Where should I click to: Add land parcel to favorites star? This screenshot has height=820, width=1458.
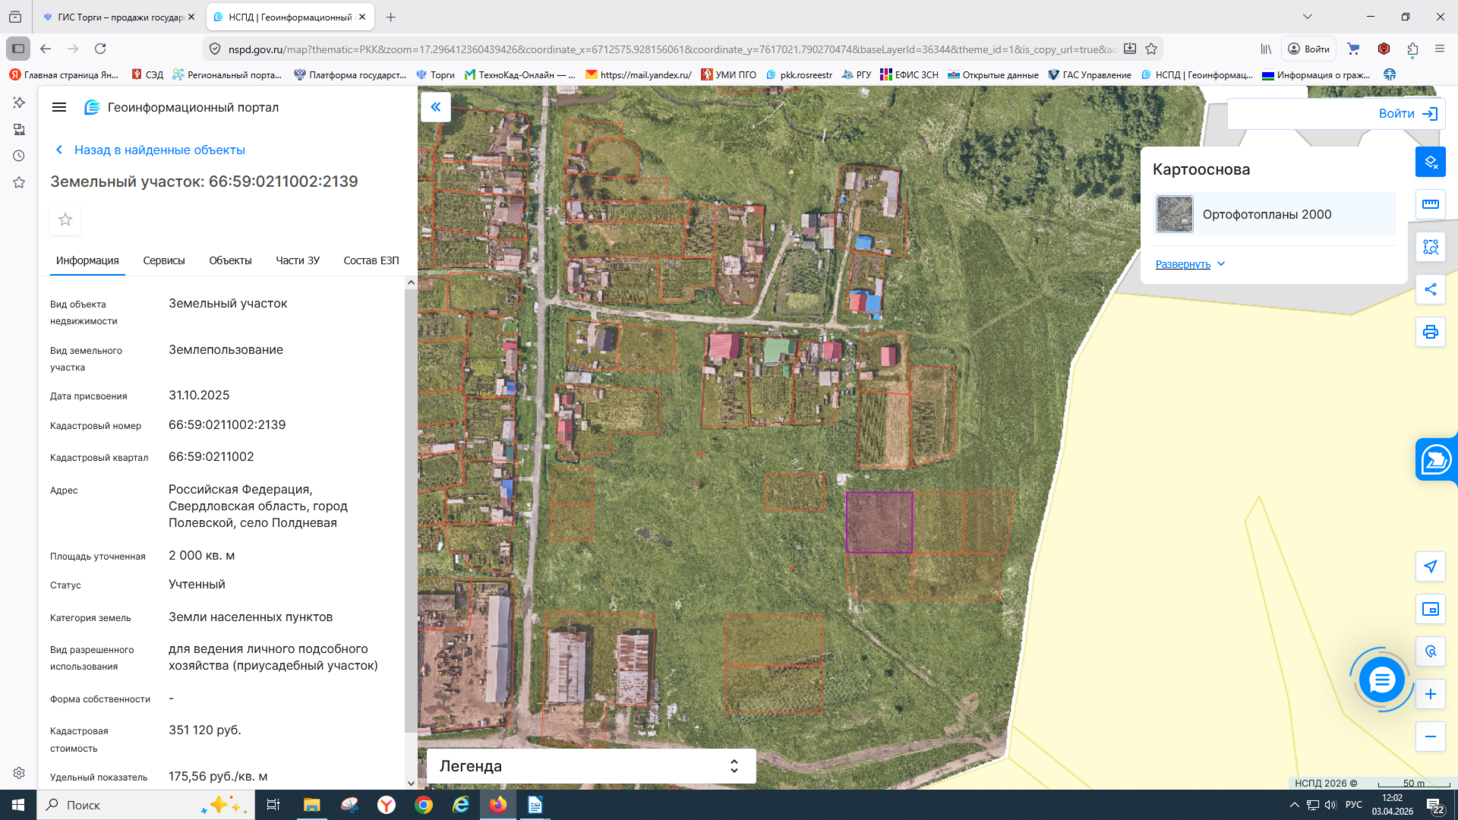point(65,220)
